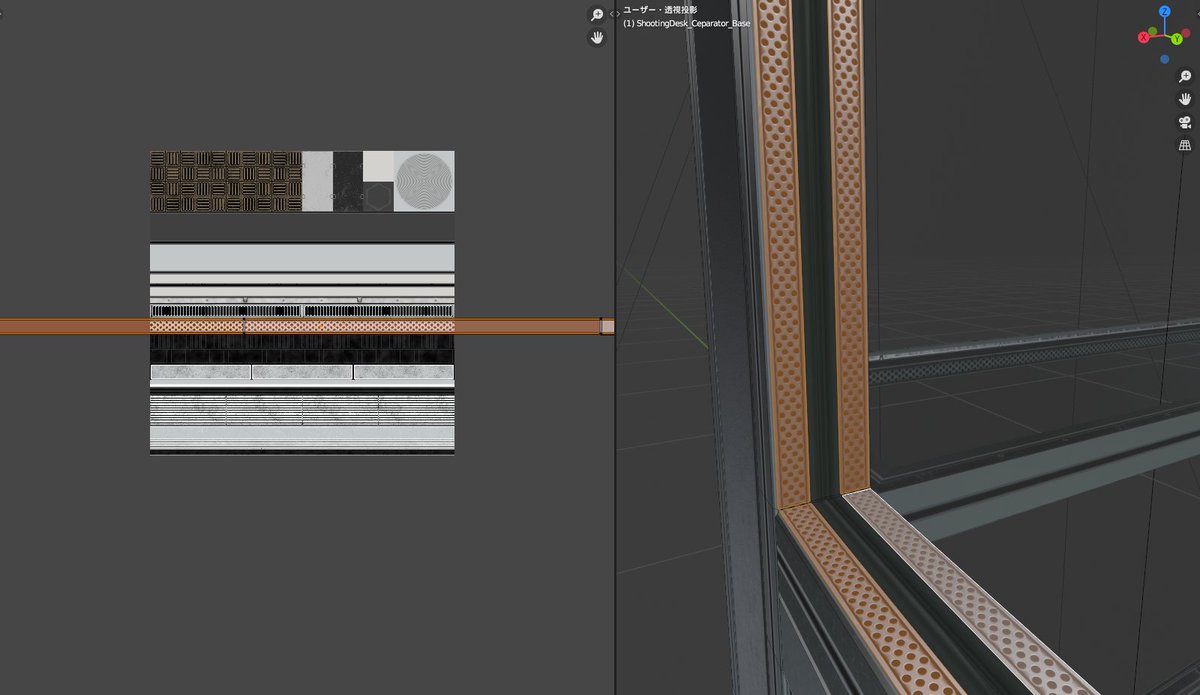Click the hexagon tile in the UV texture
This screenshot has width=1200, height=695.
pos(377,196)
